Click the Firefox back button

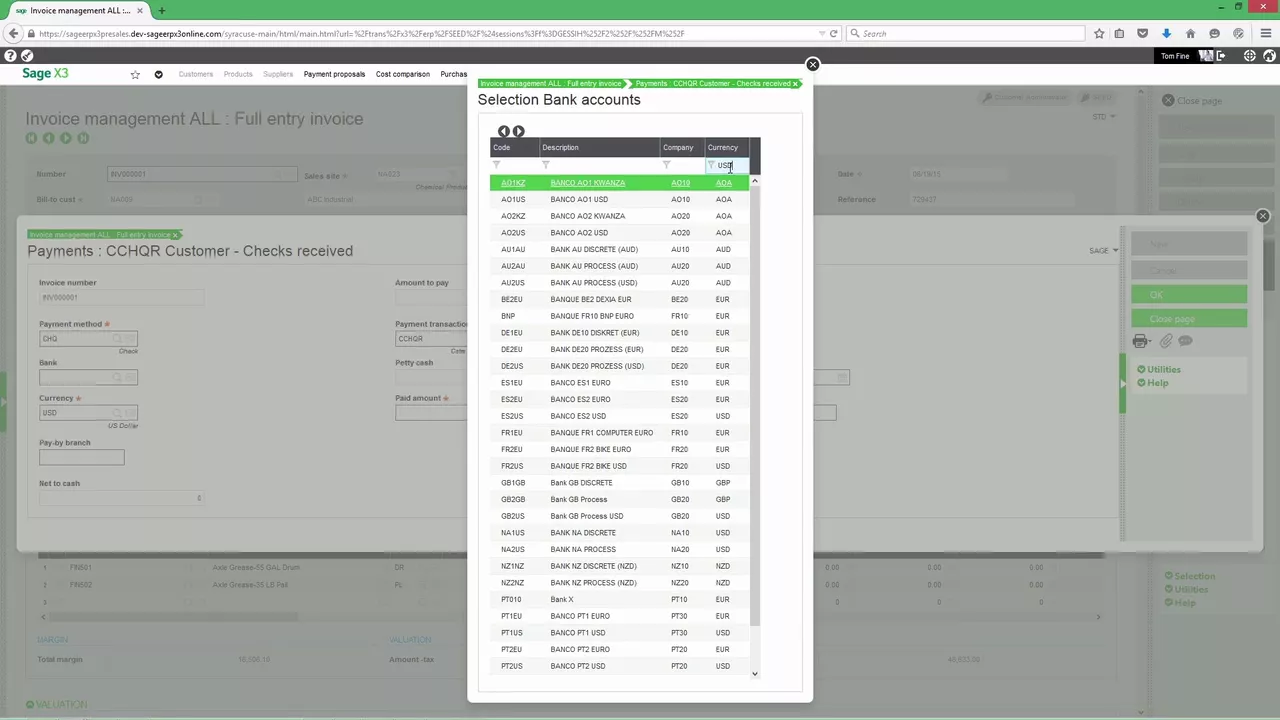13,33
